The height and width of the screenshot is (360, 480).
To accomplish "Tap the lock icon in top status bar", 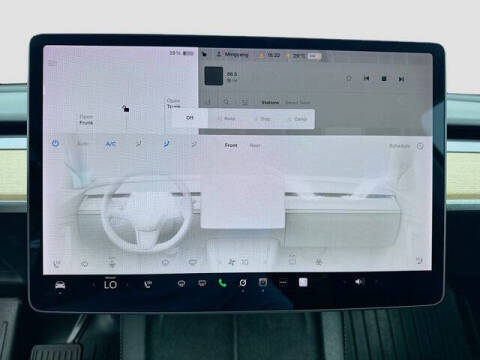I will [205, 54].
